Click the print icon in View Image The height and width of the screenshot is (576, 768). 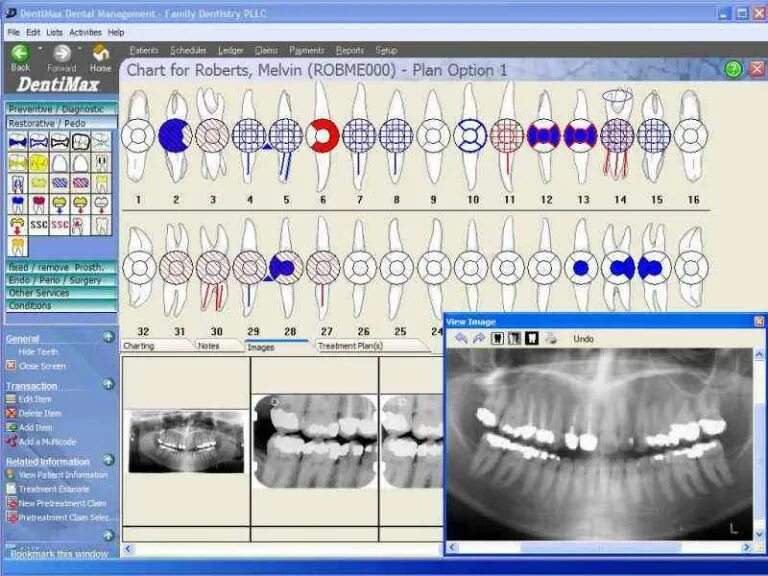551,338
